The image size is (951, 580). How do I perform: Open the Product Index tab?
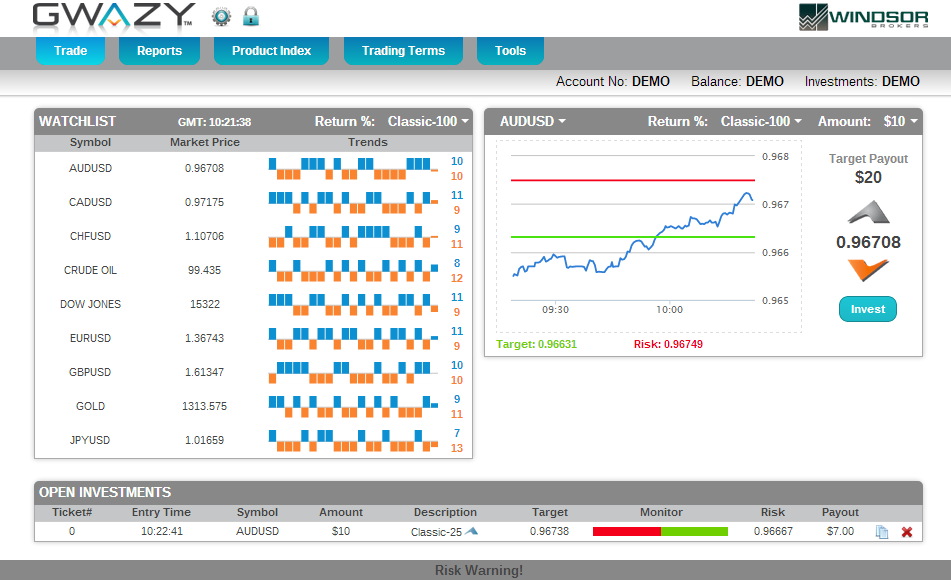pyautogui.click(x=271, y=51)
